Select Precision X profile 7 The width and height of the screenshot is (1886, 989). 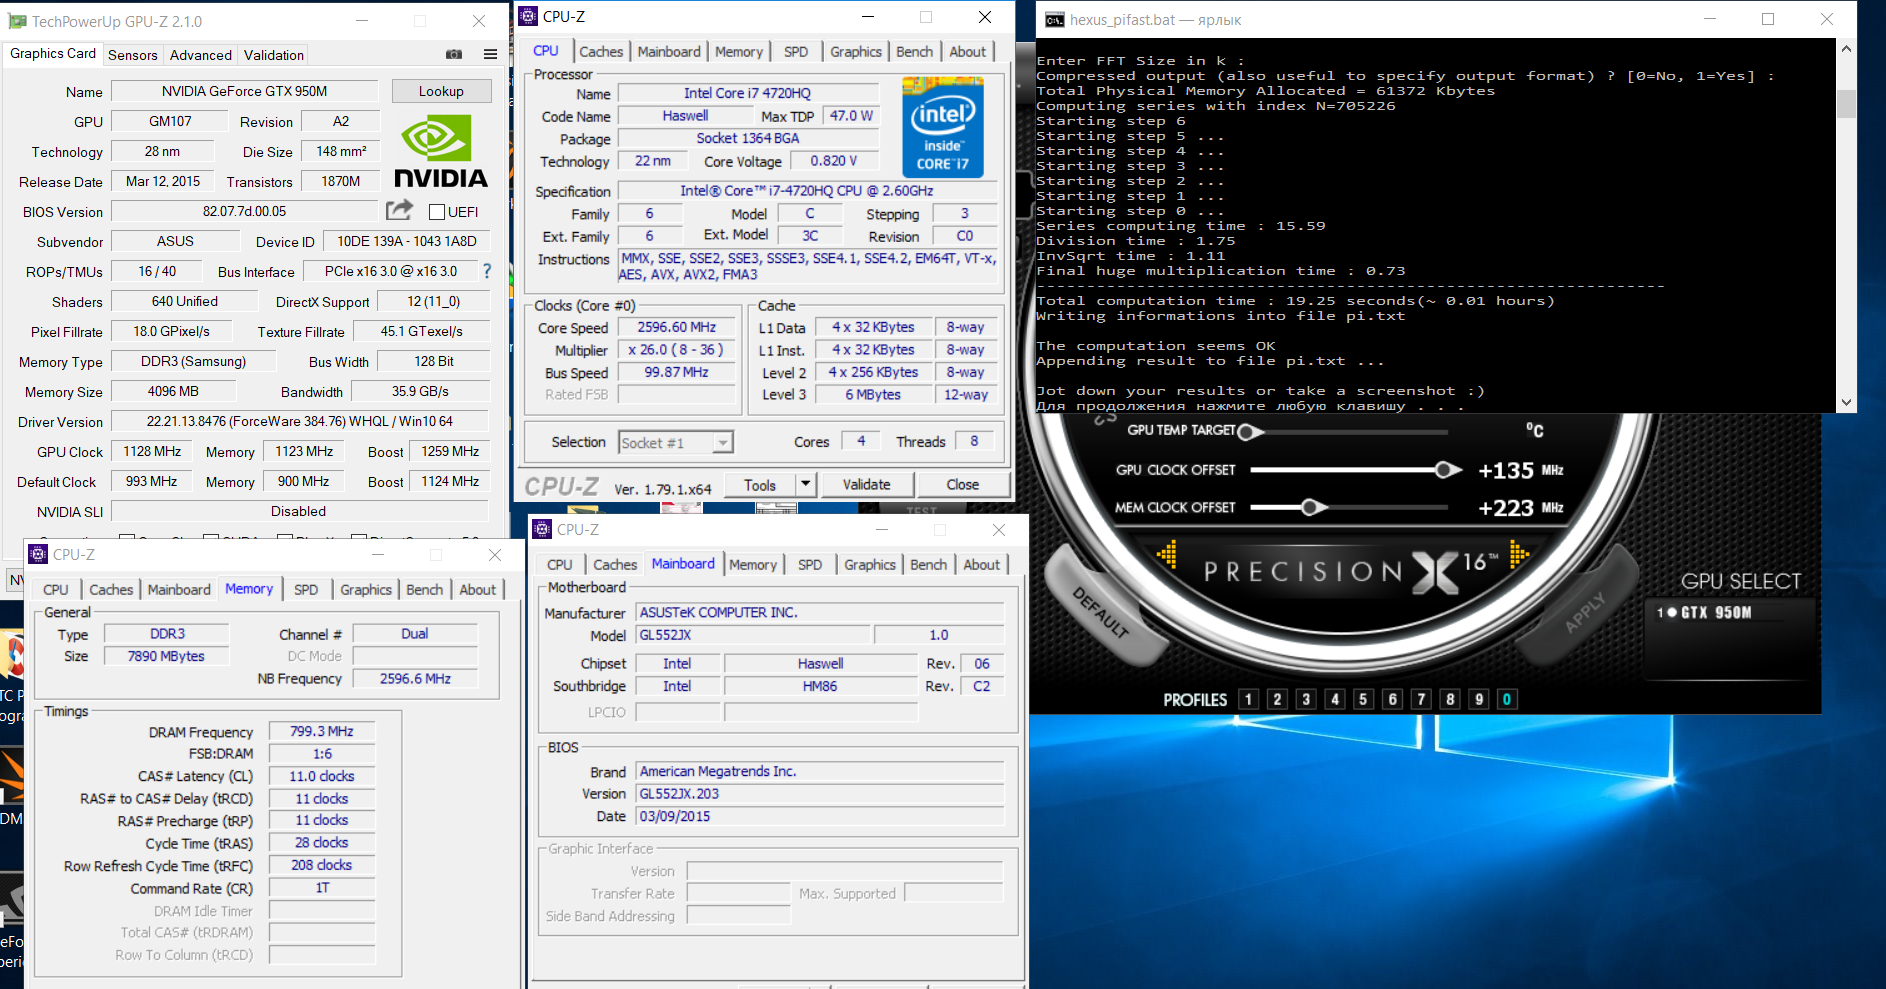tap(1421, 699)
